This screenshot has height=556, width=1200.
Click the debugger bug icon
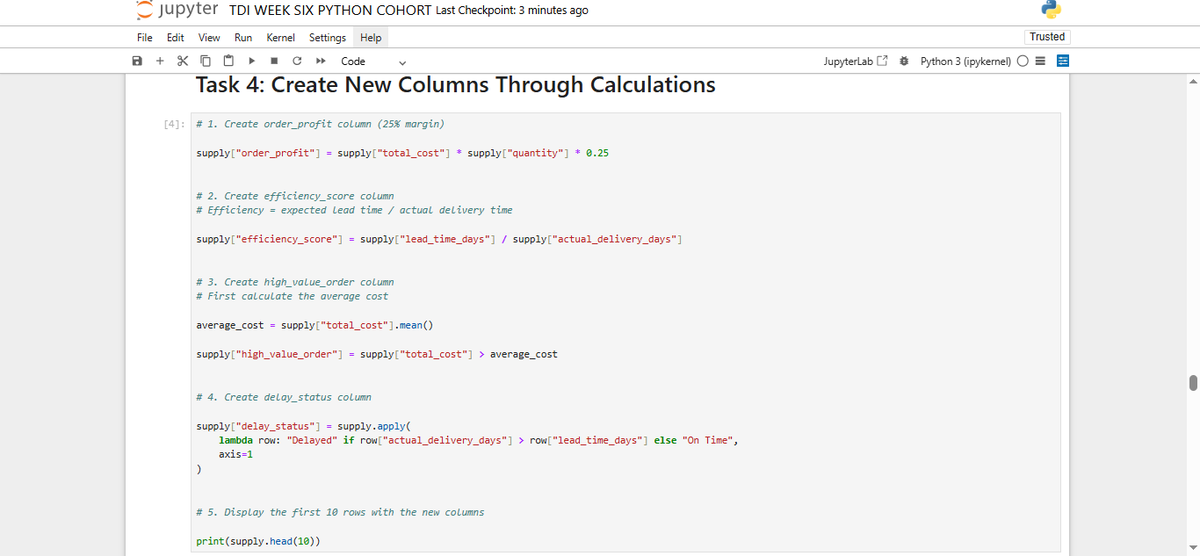[x=904, y=61]
